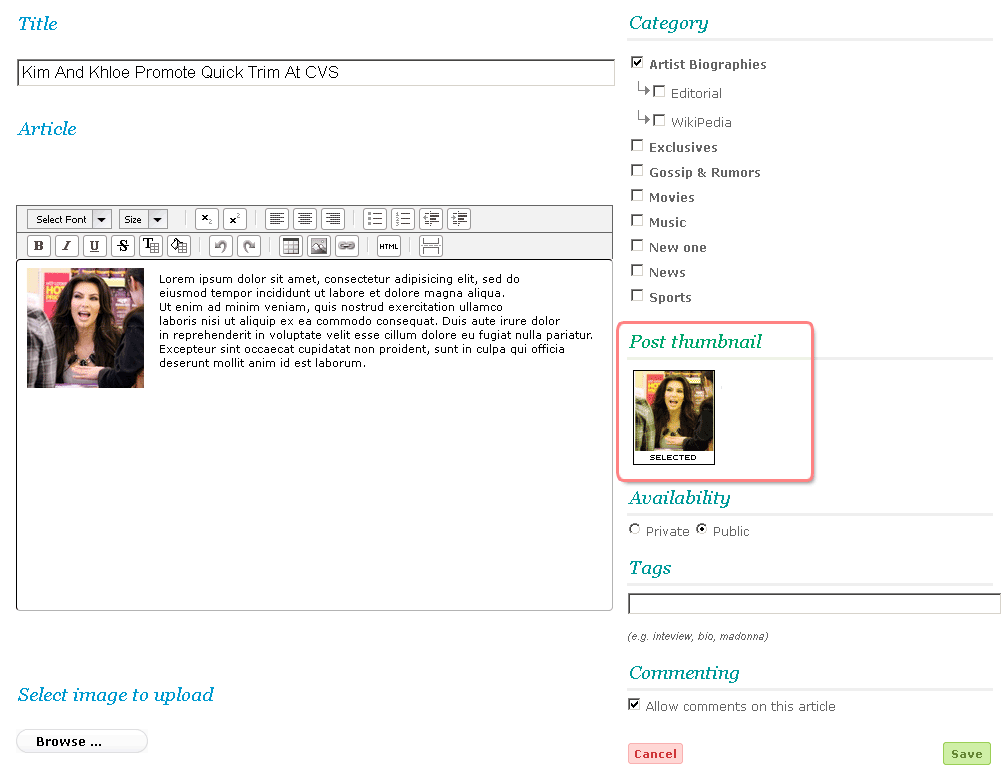
Task: Click Browse to upload an image
Action: click(82, 741)
